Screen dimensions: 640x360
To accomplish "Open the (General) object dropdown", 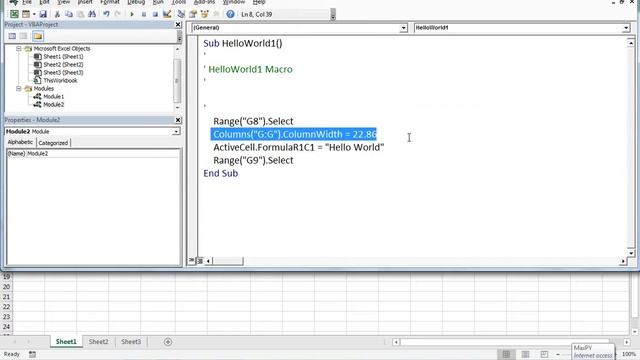I will click(403, 28).
